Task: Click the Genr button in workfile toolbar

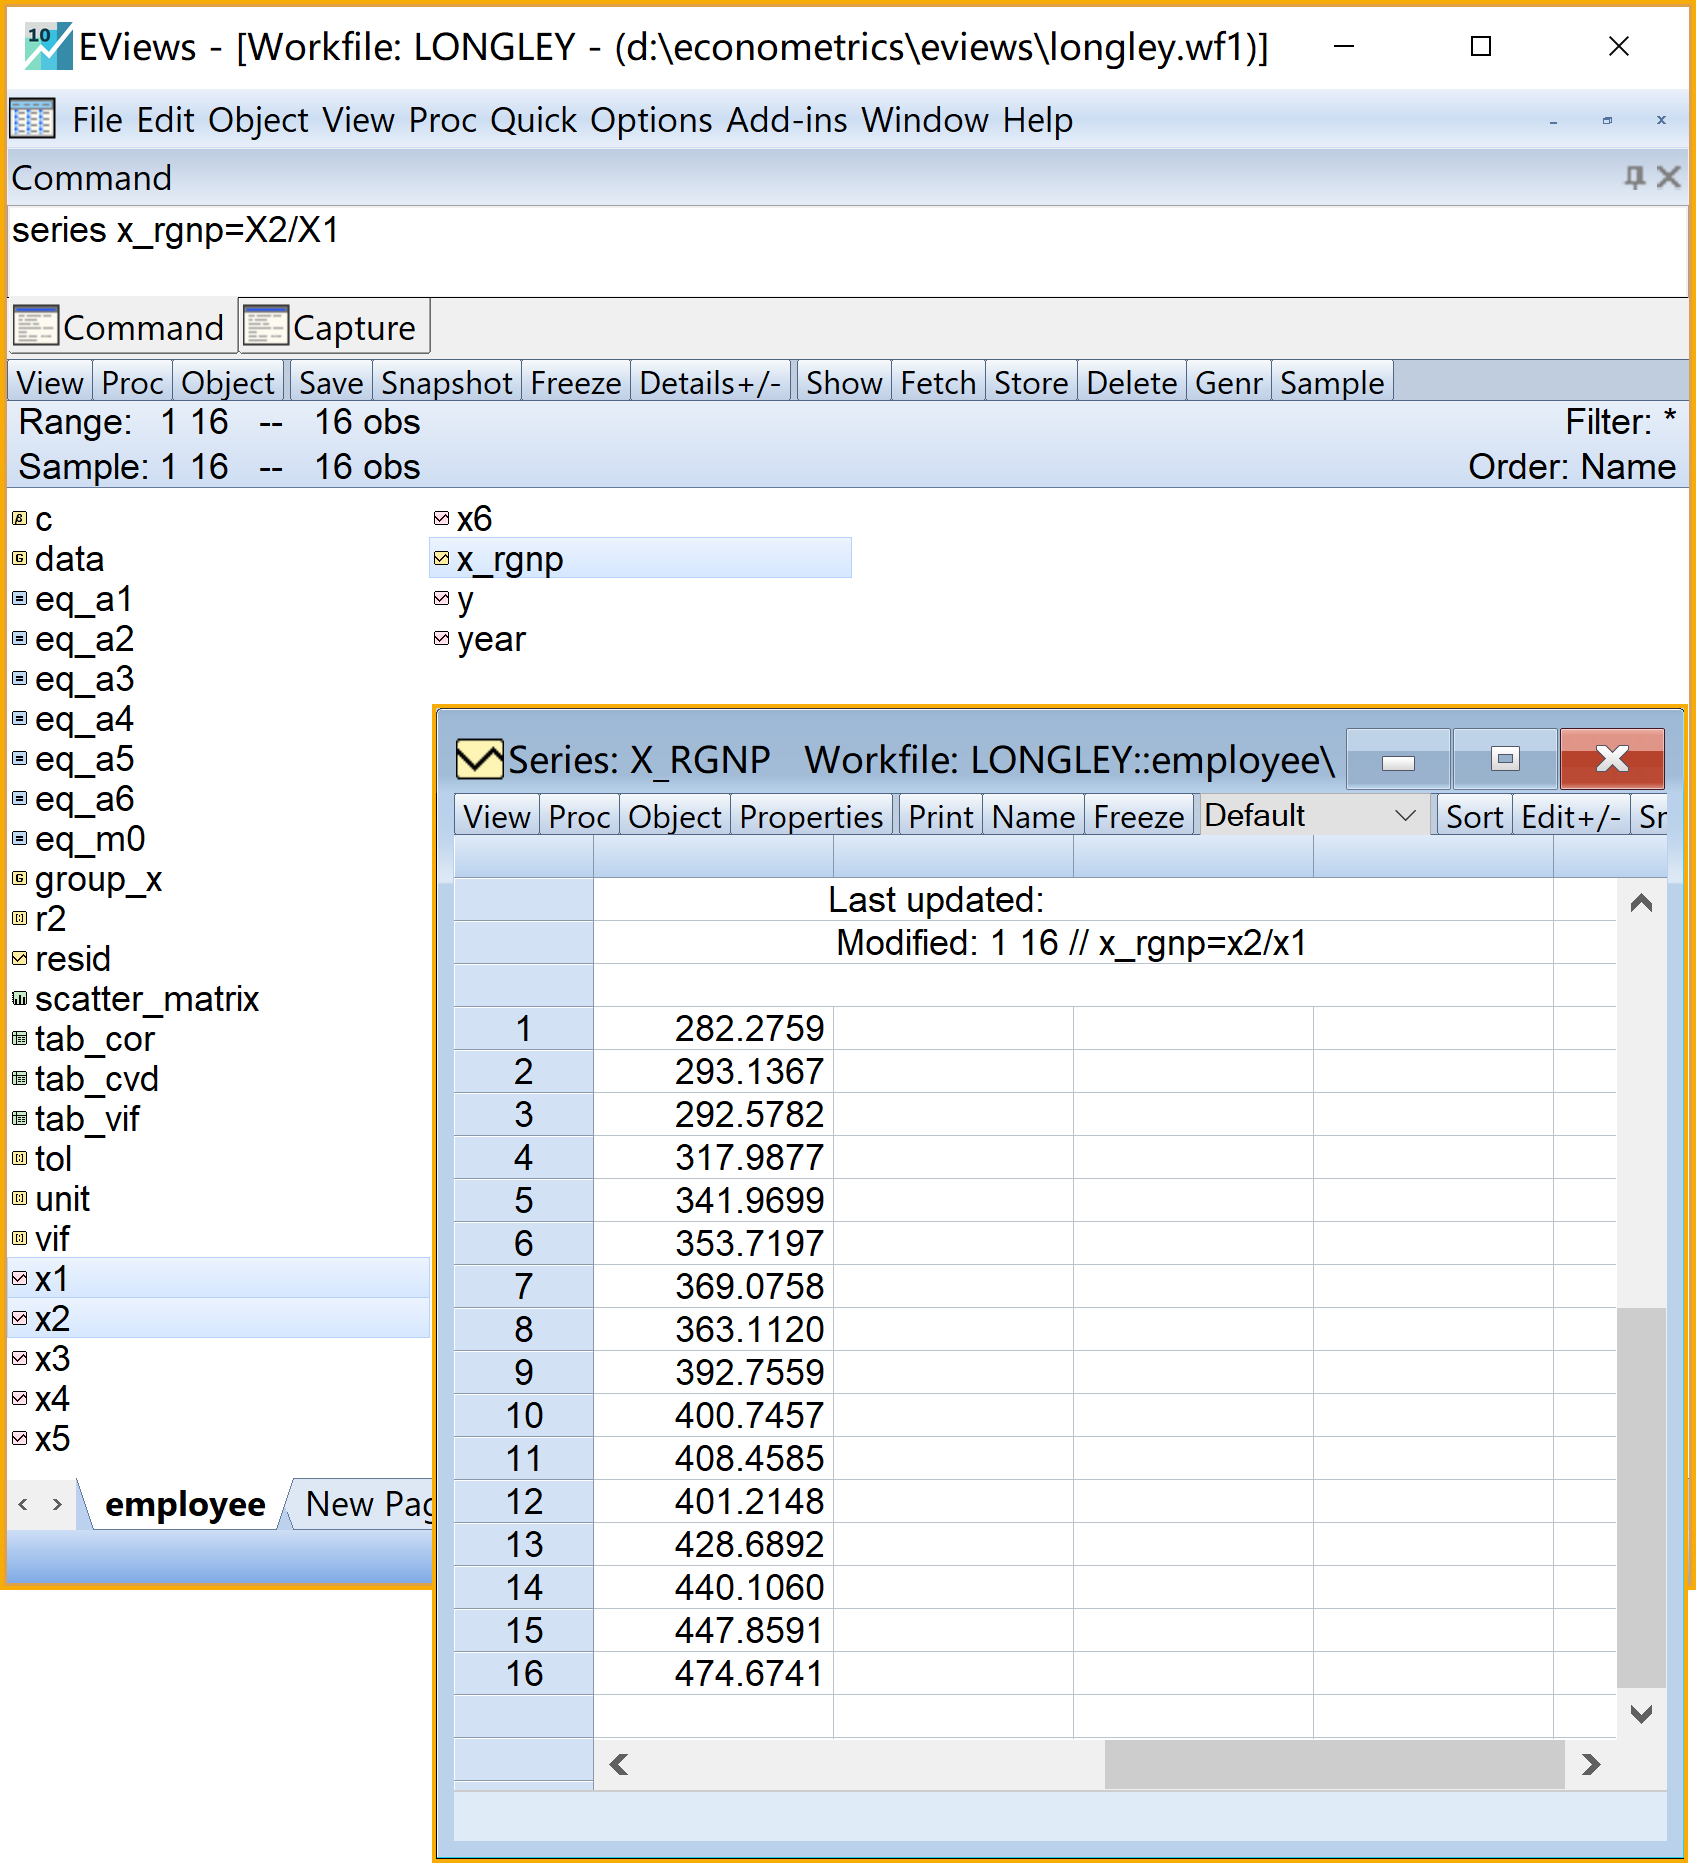Action: click(x=1228, y=383)
